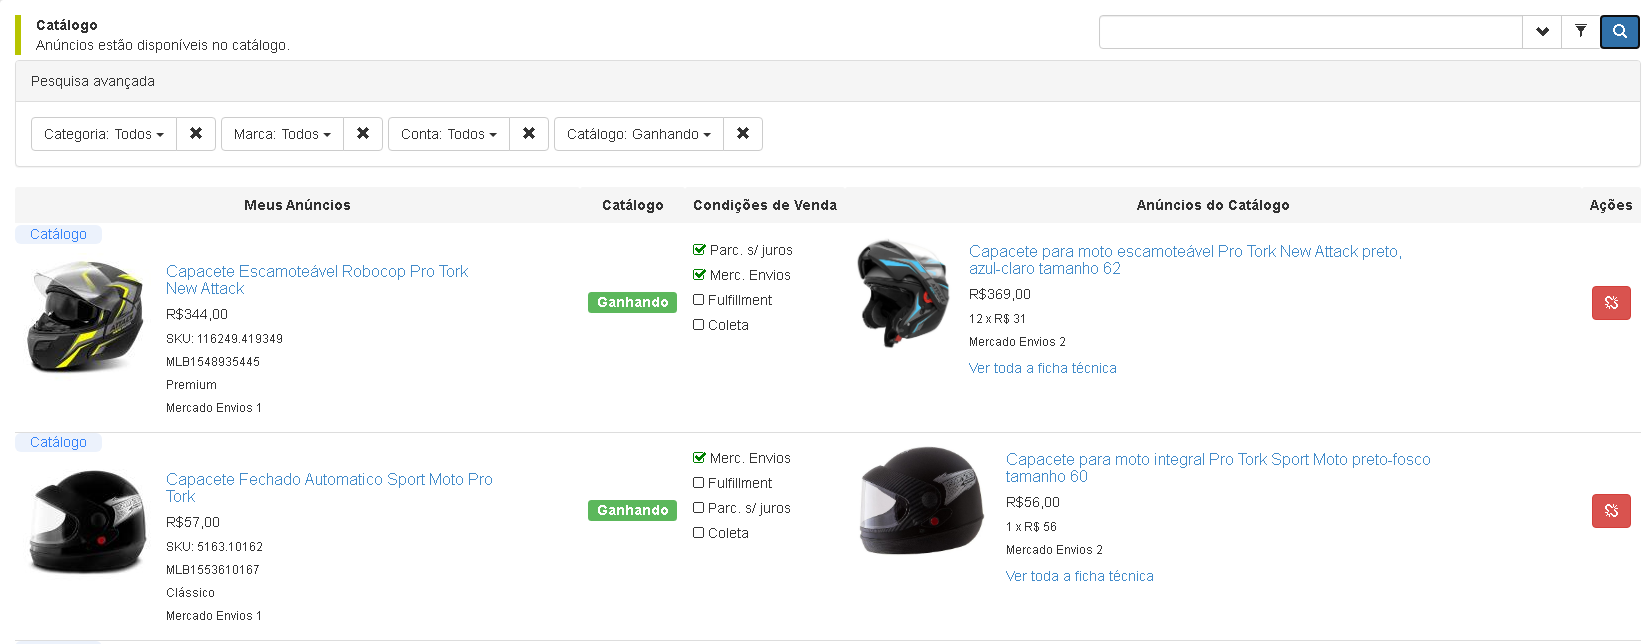Open Capacete Escamoteável Robocop Pro Tork link
This screenshot has width=1645, height=644.
[x=317, y=280]
